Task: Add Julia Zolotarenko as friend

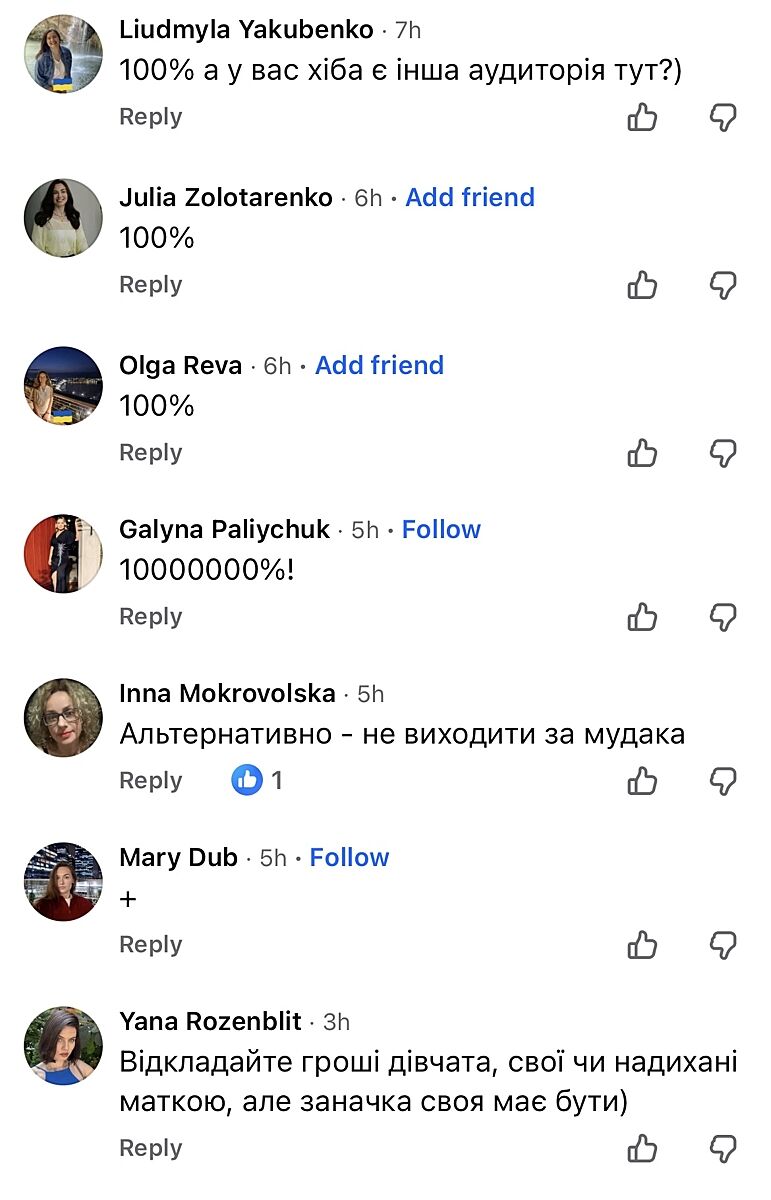Action: (x=470, y=198)
